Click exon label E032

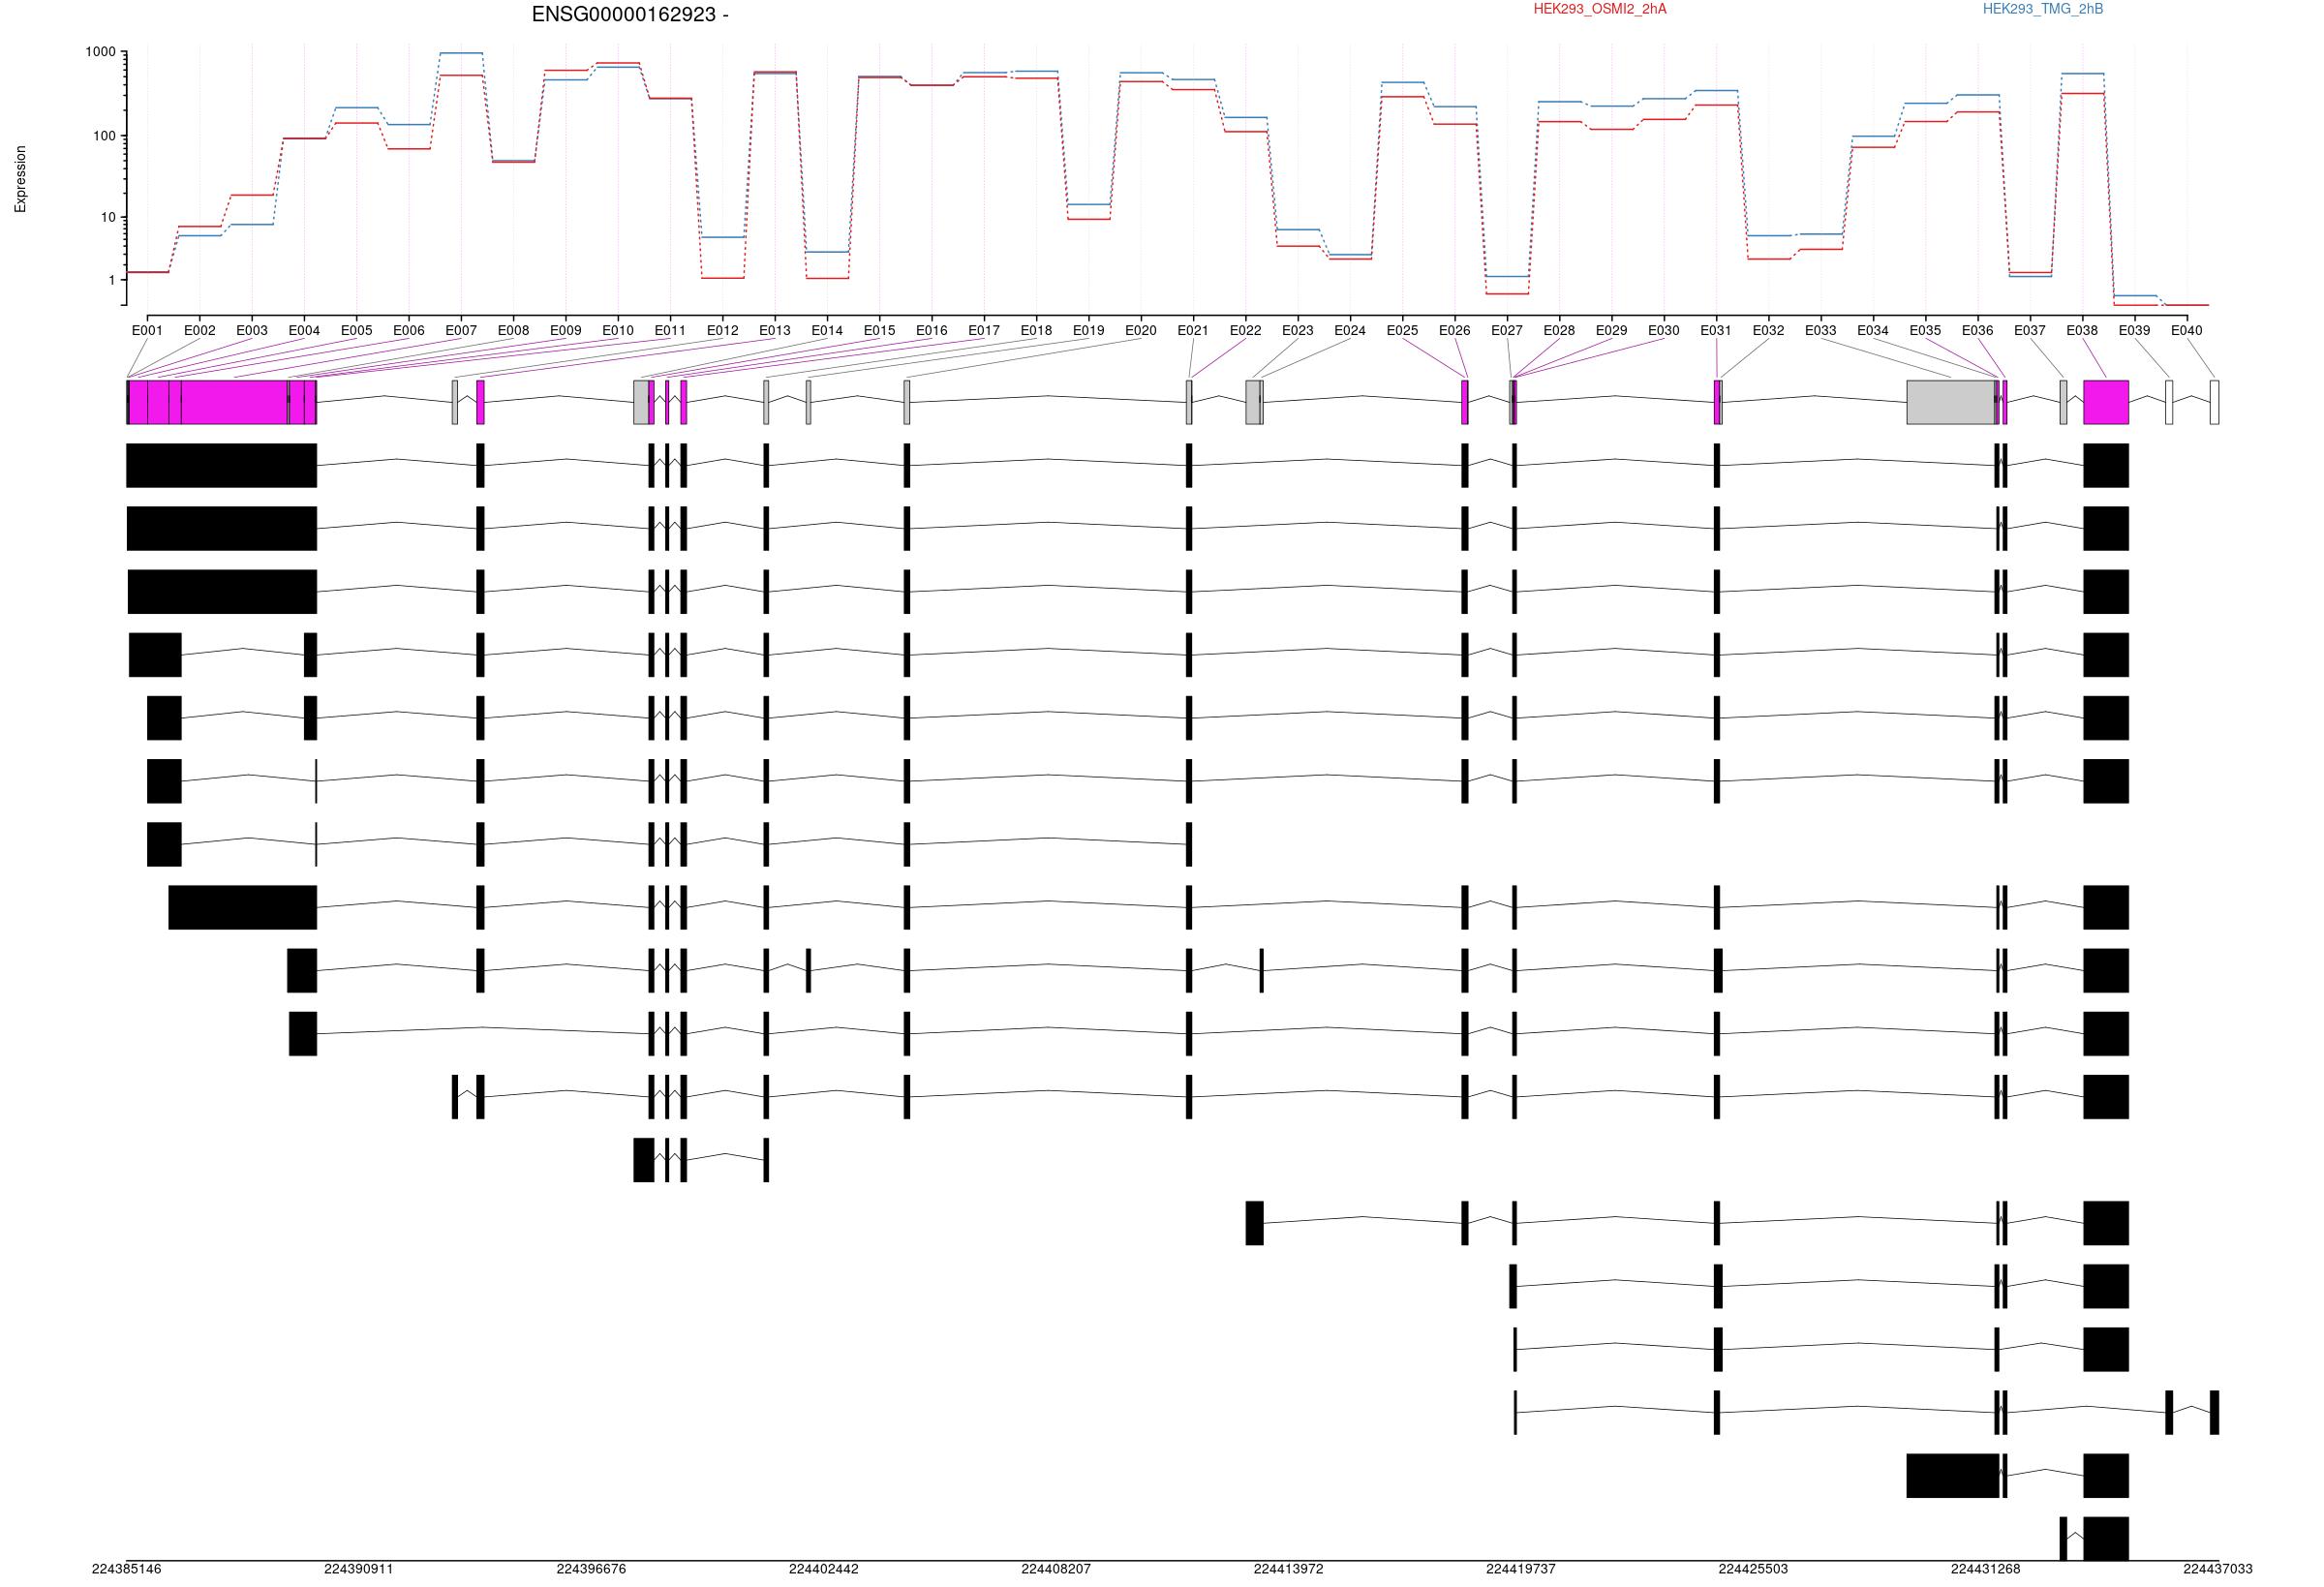tap(1768, 330)
